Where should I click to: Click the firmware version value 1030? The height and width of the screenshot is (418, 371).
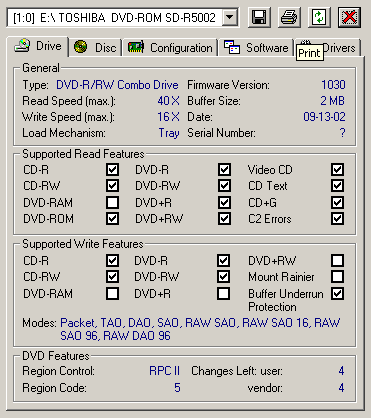click(x=333, y=85)
